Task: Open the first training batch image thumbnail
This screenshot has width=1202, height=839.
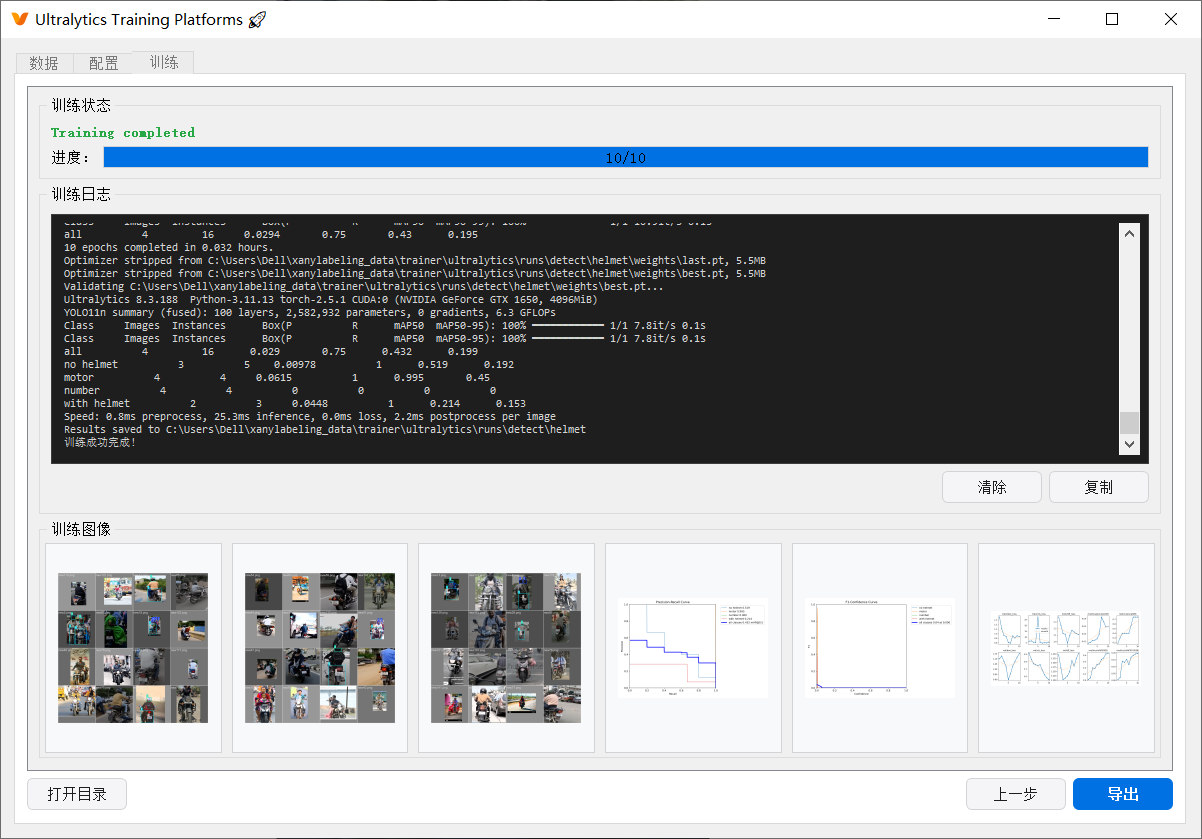Action: pyautogui.click(x=133, y=648)
